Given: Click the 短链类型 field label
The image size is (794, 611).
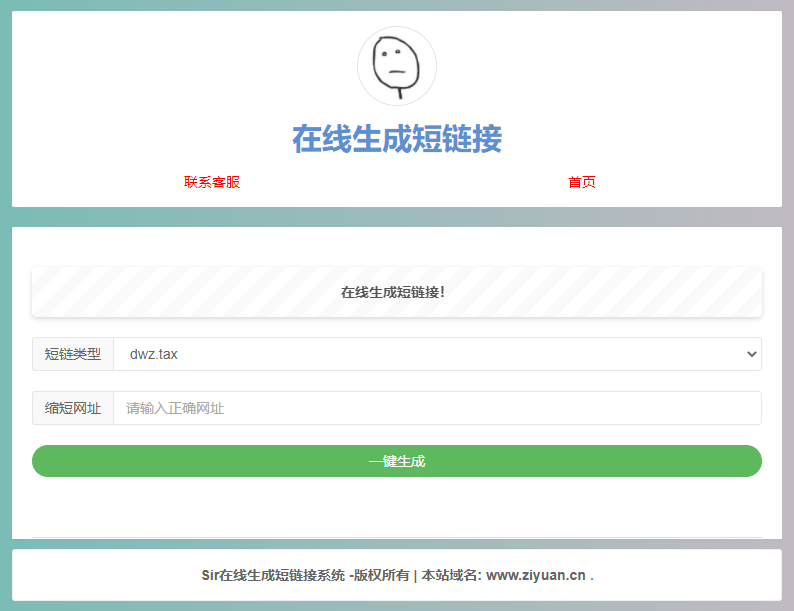Looking at the screenshot, I should (73, 354).
